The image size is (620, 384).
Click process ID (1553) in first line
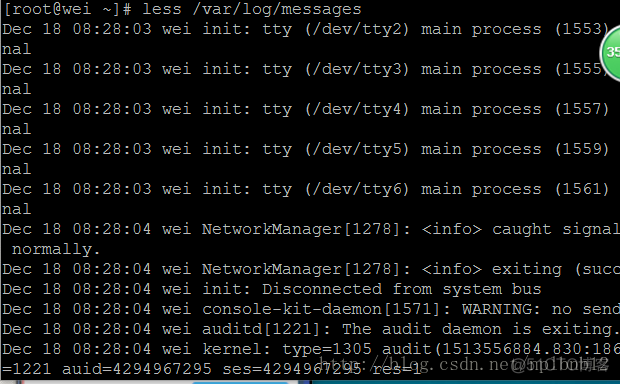tap(582, 29)
